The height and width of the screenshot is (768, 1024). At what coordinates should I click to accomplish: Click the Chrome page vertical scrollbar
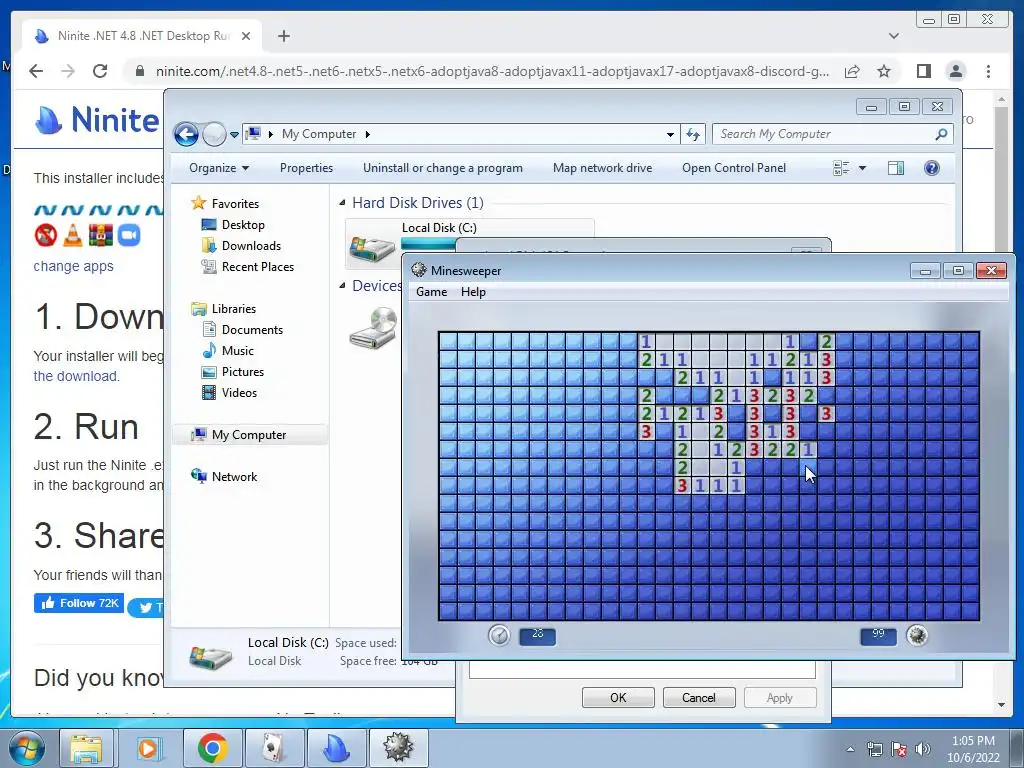(1001, 402)
